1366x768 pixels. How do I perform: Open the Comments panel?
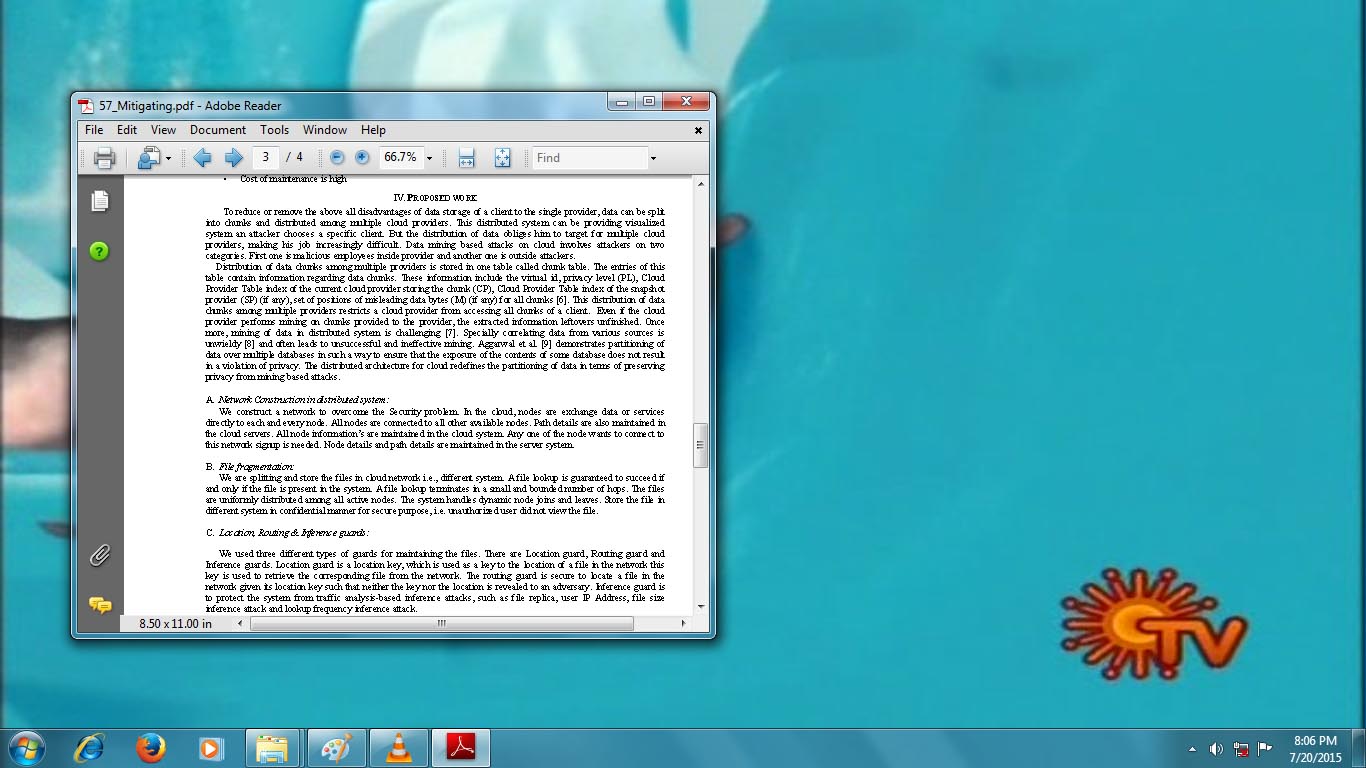[x=98, y=605]
